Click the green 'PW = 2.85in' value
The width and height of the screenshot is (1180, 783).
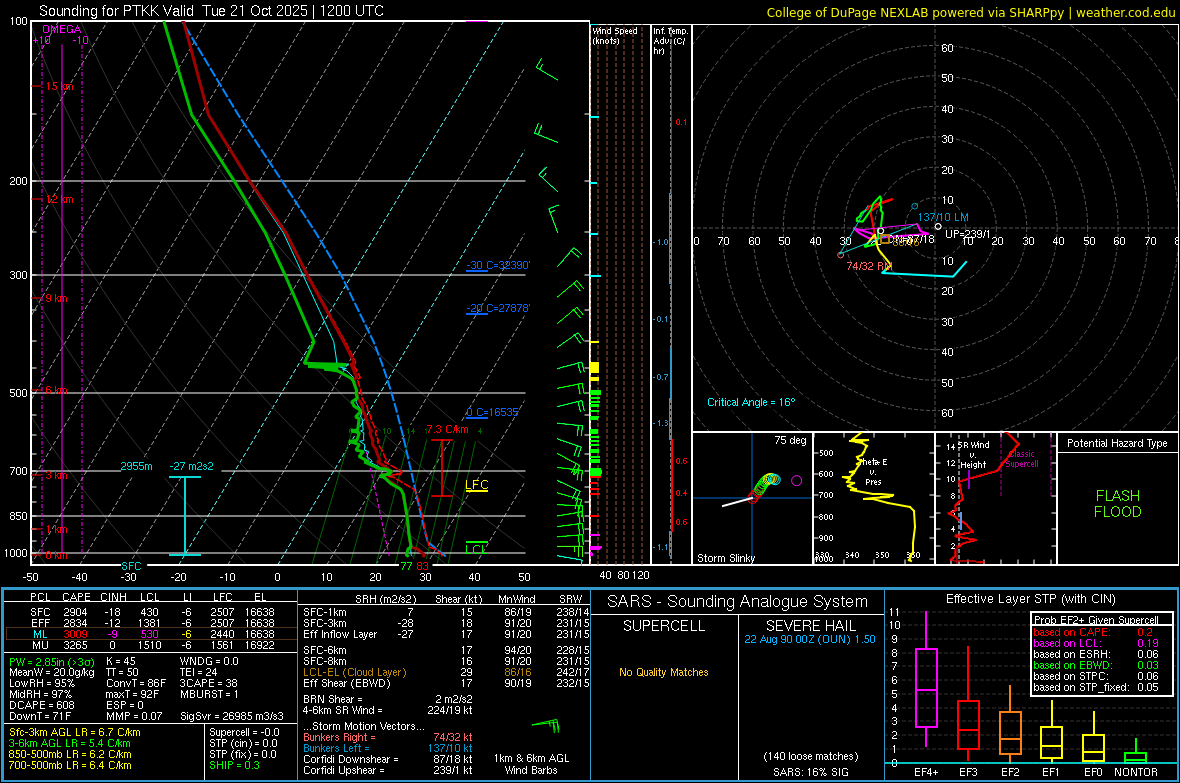(51, 661)
